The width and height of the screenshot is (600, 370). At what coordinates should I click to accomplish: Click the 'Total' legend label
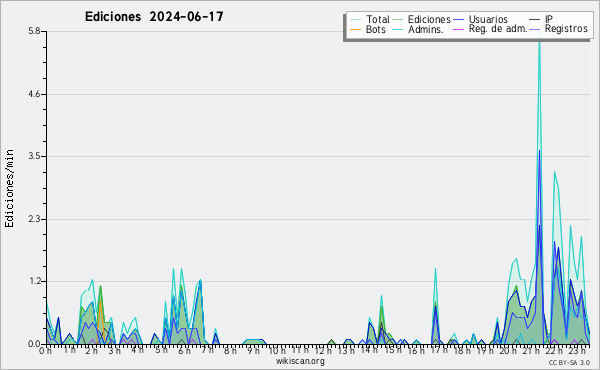(378, 19)
